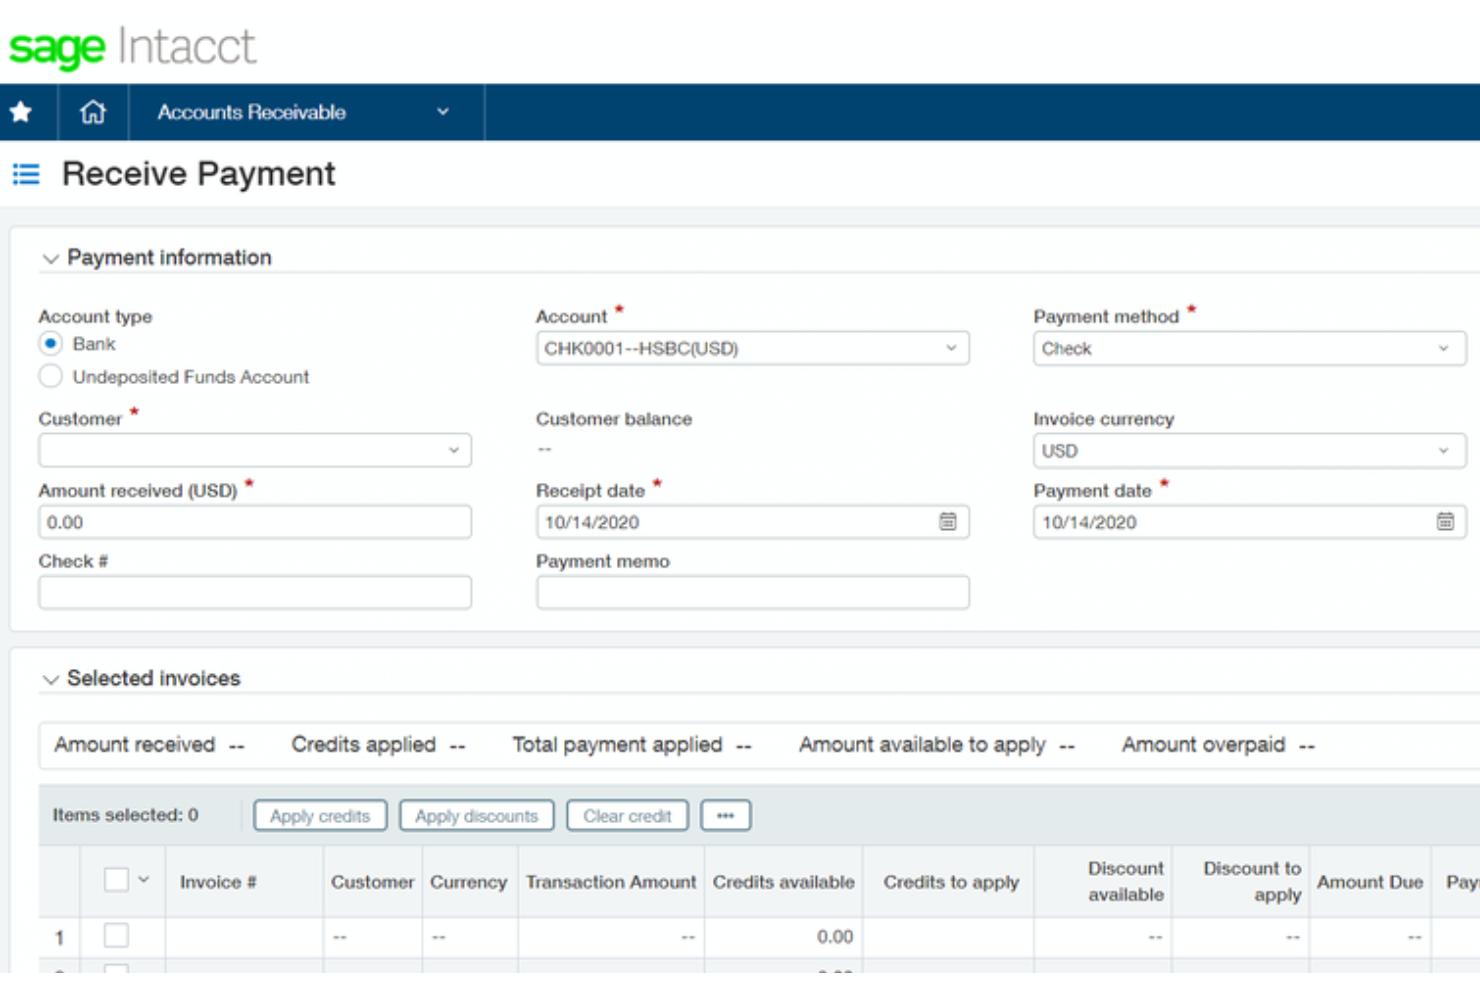Open the Payment method Check dropdown
Image resolution: width=1480 pixels, height=987 pixels.
[x=1250, y=348]
